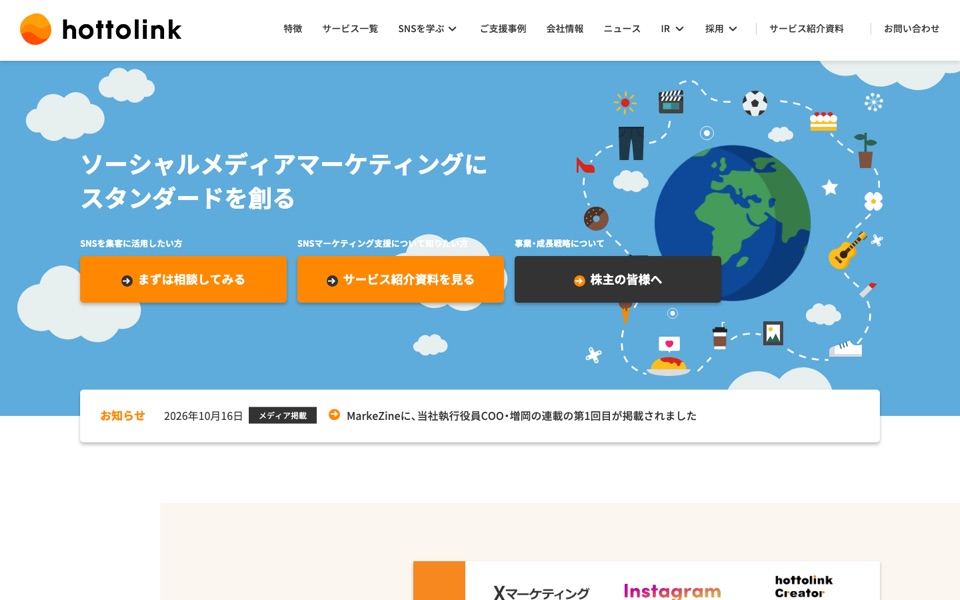Open the ニュース nav link
960x600 pixels.
622,29
